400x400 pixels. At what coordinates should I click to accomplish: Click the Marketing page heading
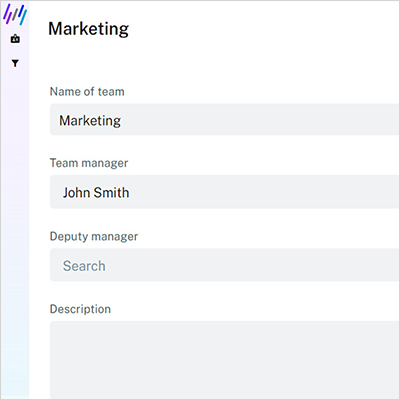pos(88,29)
